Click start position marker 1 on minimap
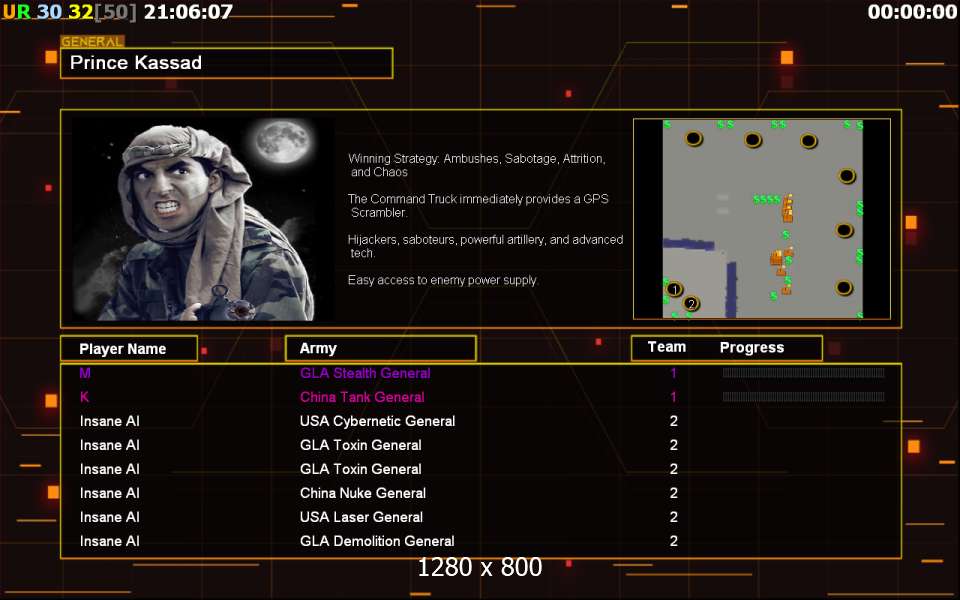The height and width of the screenshot is (600, 960). [x=674, y=289]
